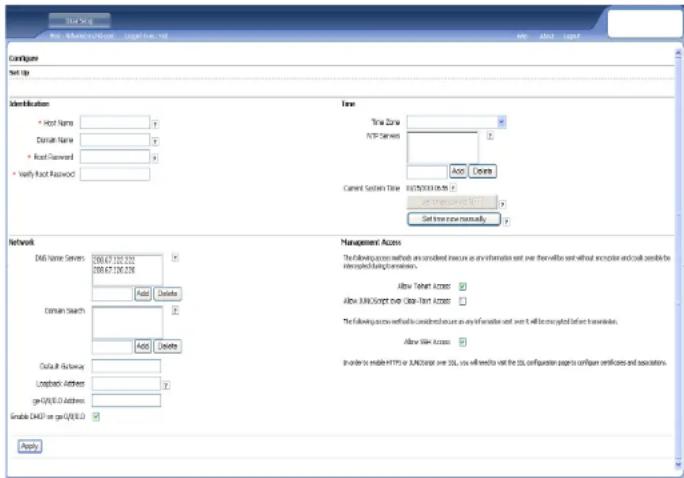Focus the Default Gateway input field

[127, 366]
